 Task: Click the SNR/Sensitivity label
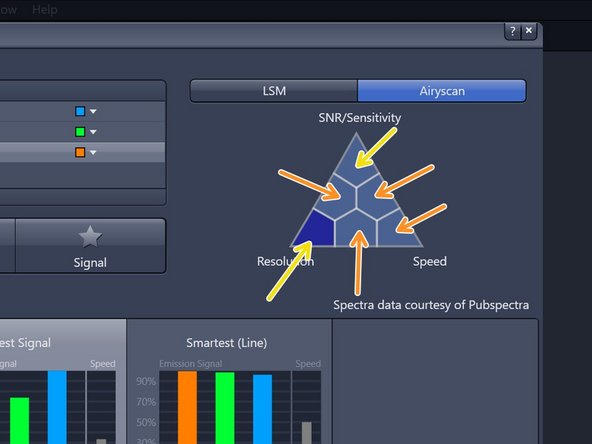[359, 117]
